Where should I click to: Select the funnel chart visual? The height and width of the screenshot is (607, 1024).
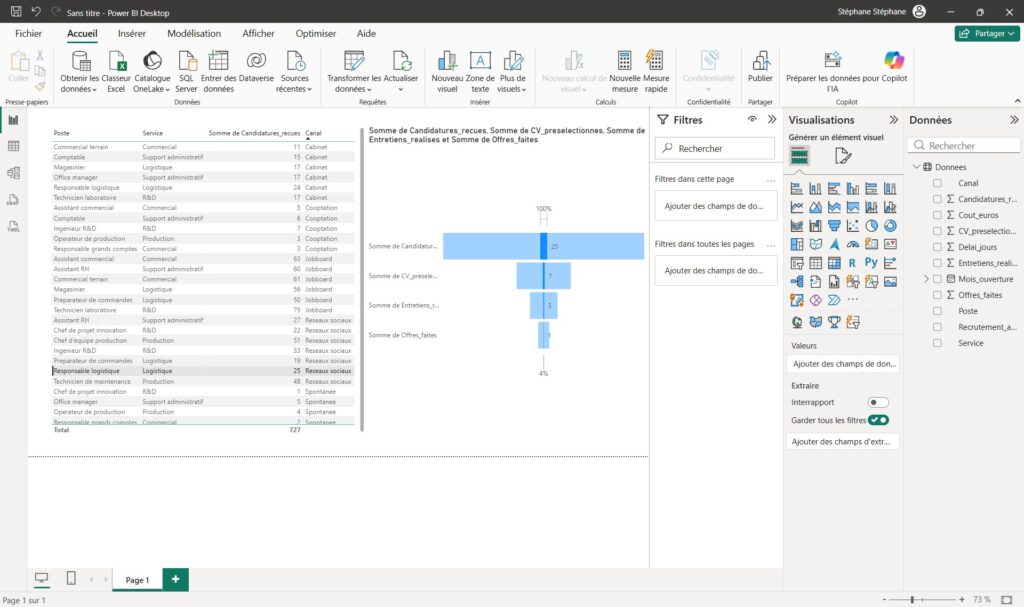[x=834, y=226]
